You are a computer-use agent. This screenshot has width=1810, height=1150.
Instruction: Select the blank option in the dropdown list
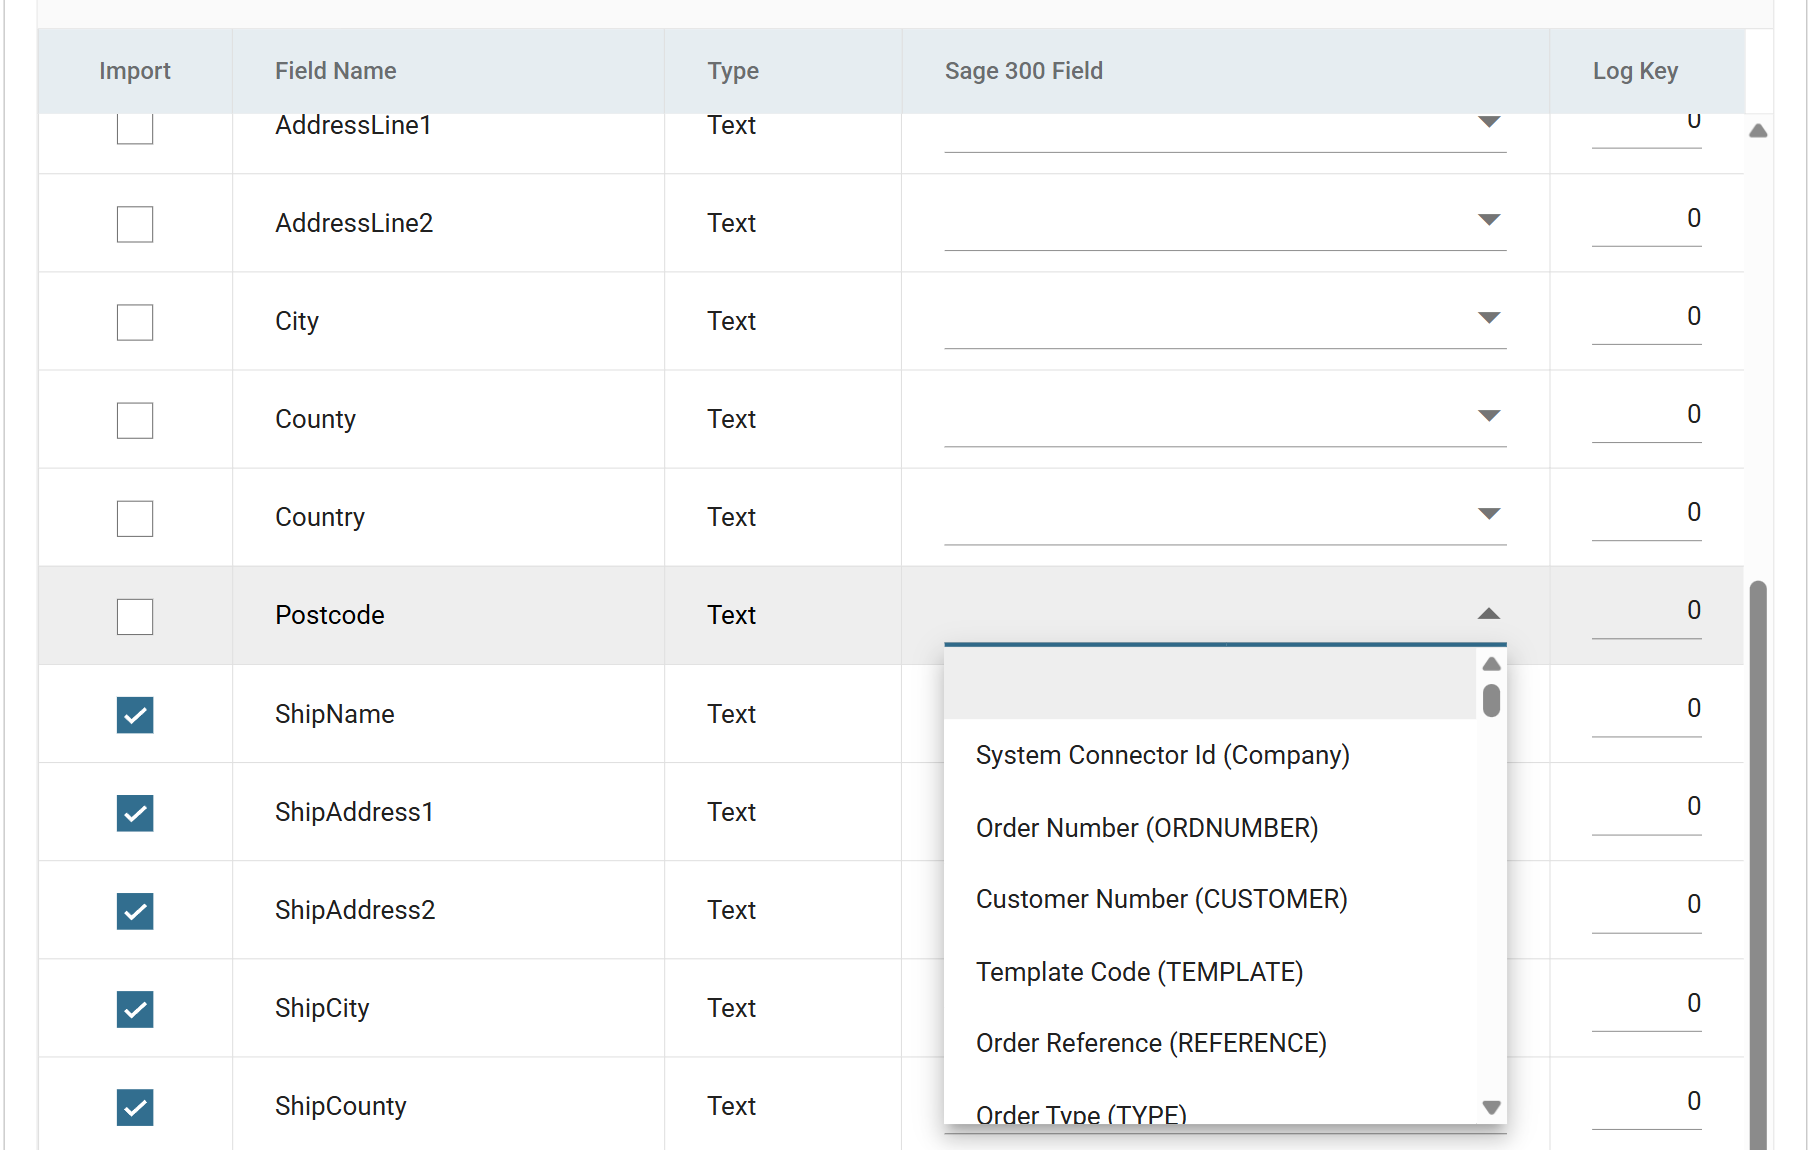click(1210, 683)
